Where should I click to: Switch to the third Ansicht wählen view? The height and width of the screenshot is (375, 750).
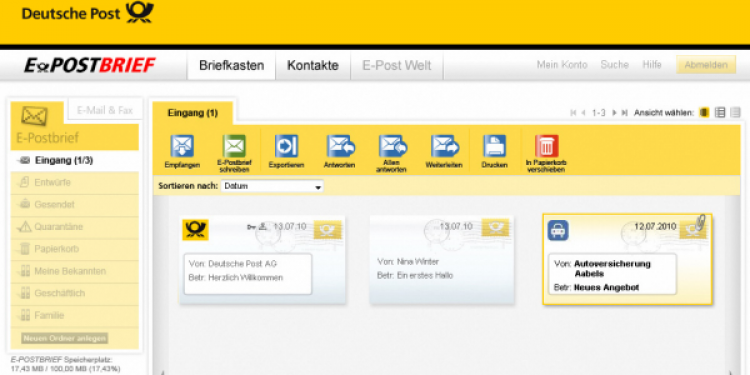735,112
